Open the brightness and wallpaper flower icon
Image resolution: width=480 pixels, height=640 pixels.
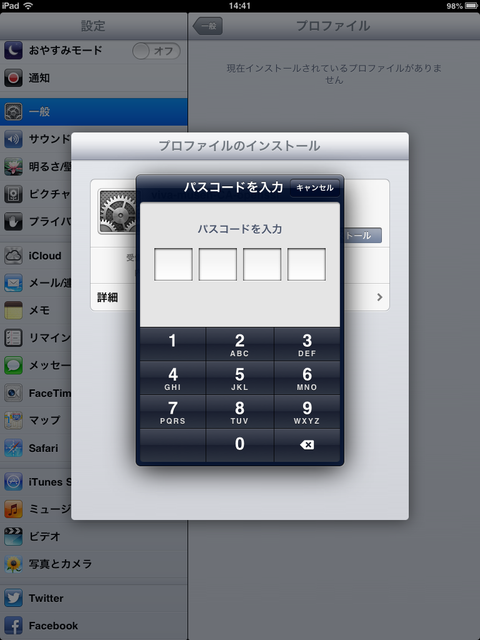coord(13,167)
